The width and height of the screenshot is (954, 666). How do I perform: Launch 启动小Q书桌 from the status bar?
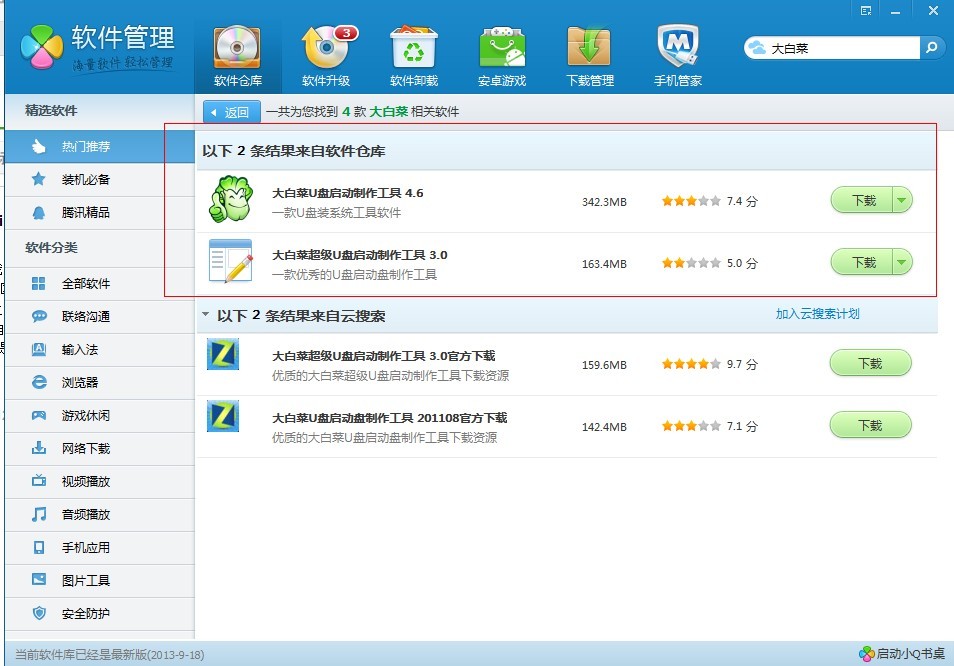tap(906, 652)
